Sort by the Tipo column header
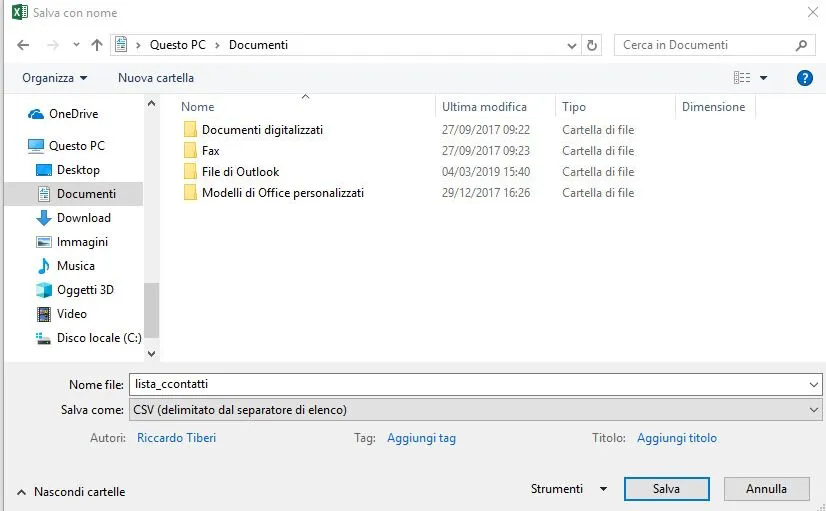The image size is (826, 511). [574, 107]
